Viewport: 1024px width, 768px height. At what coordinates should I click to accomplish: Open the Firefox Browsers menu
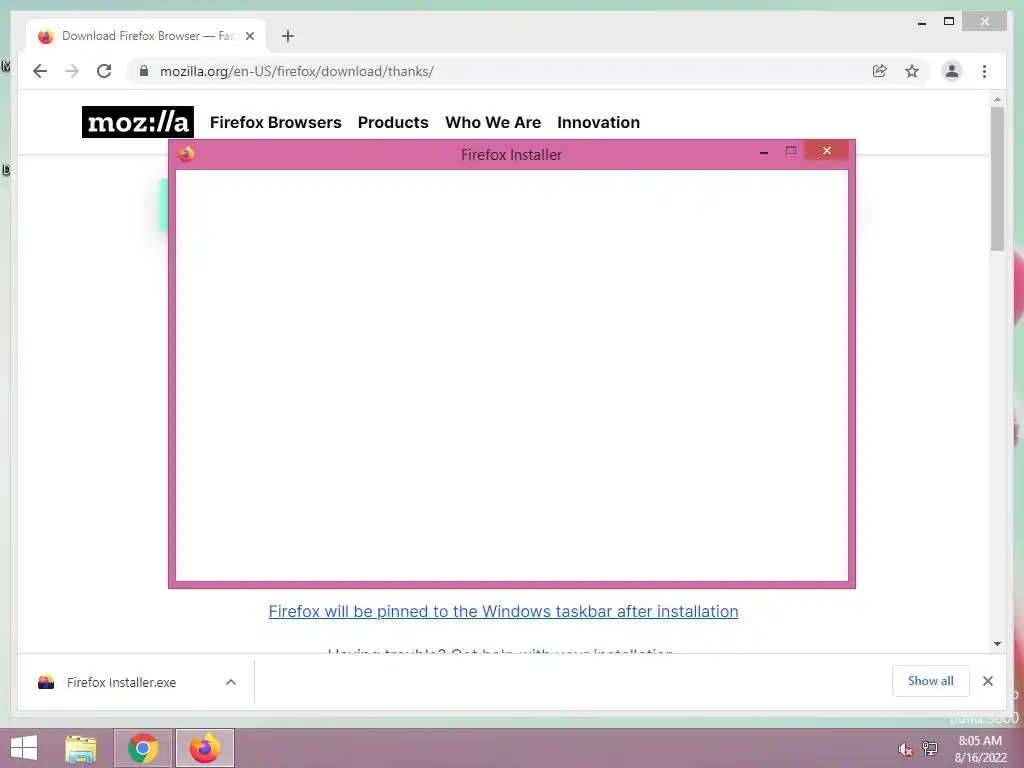pos(276,123)
